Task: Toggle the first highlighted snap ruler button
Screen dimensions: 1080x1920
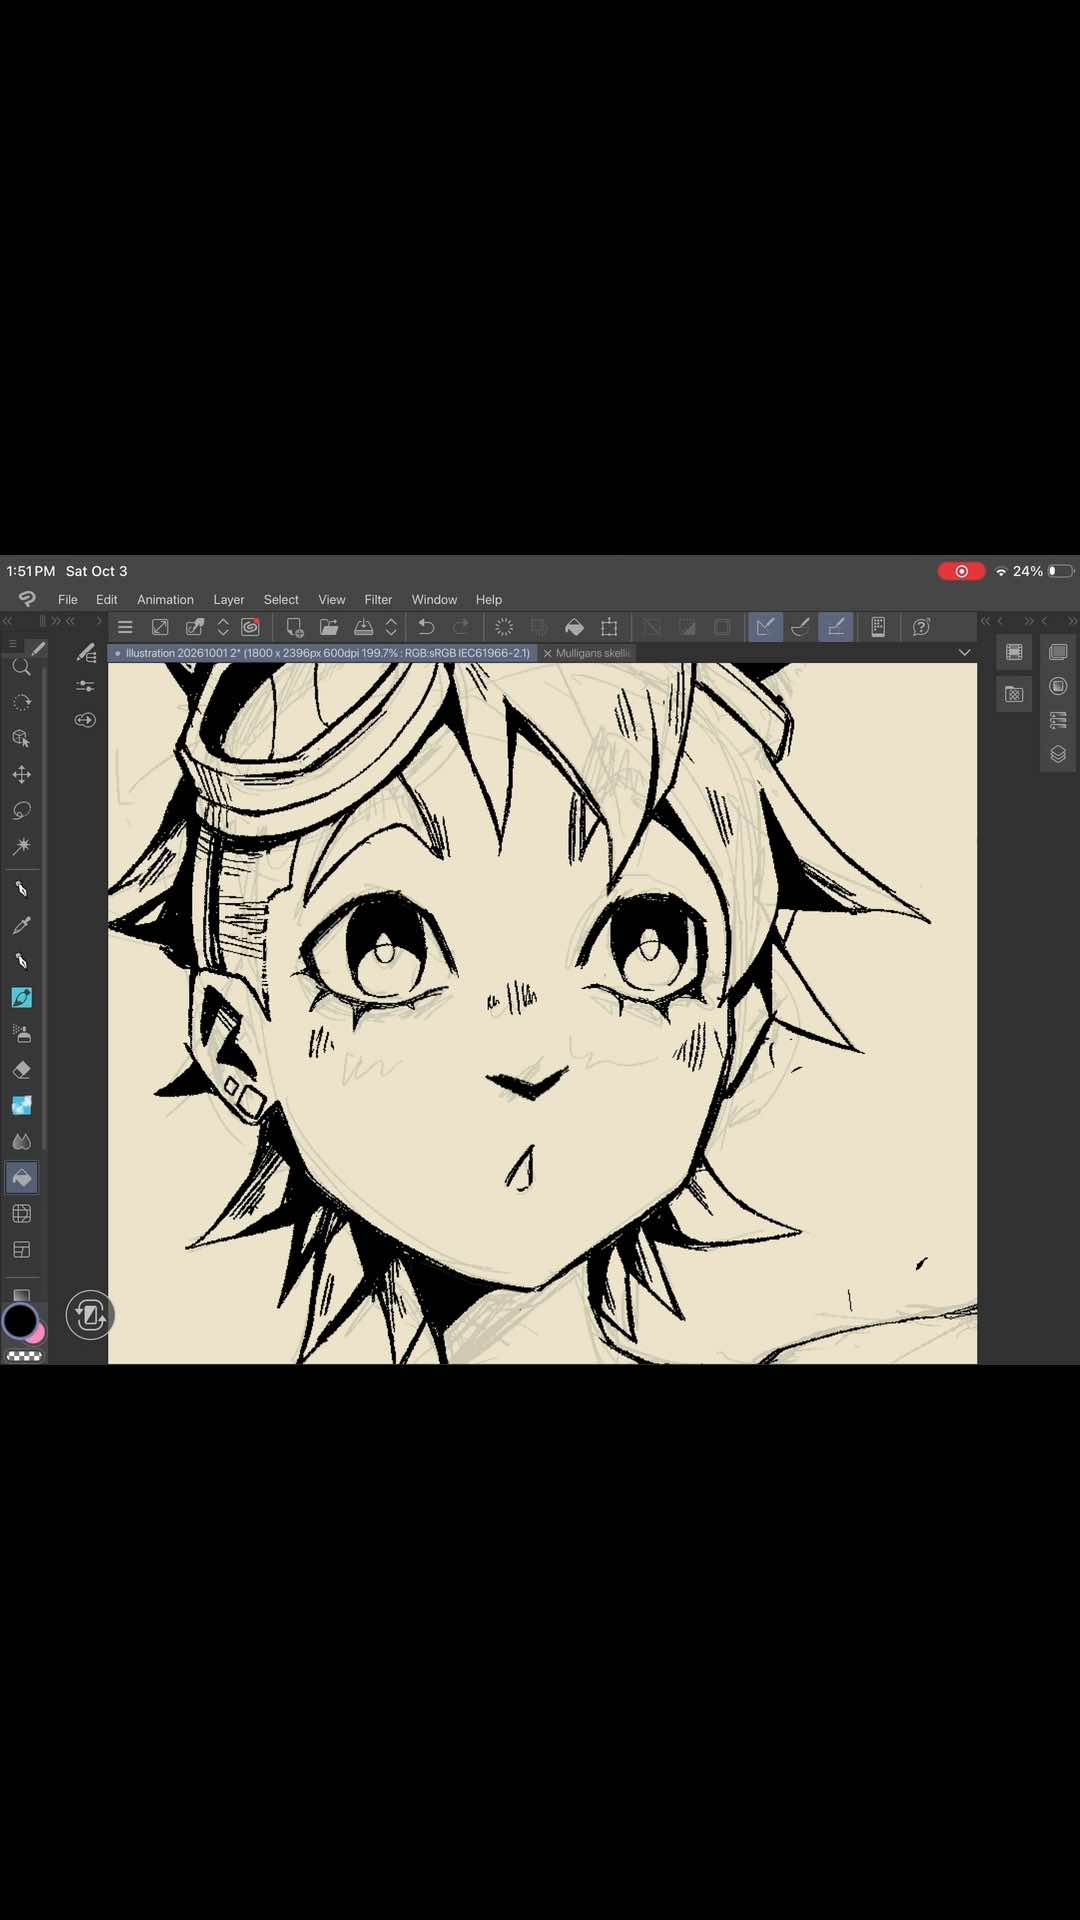Action: [x=765, y=627]
